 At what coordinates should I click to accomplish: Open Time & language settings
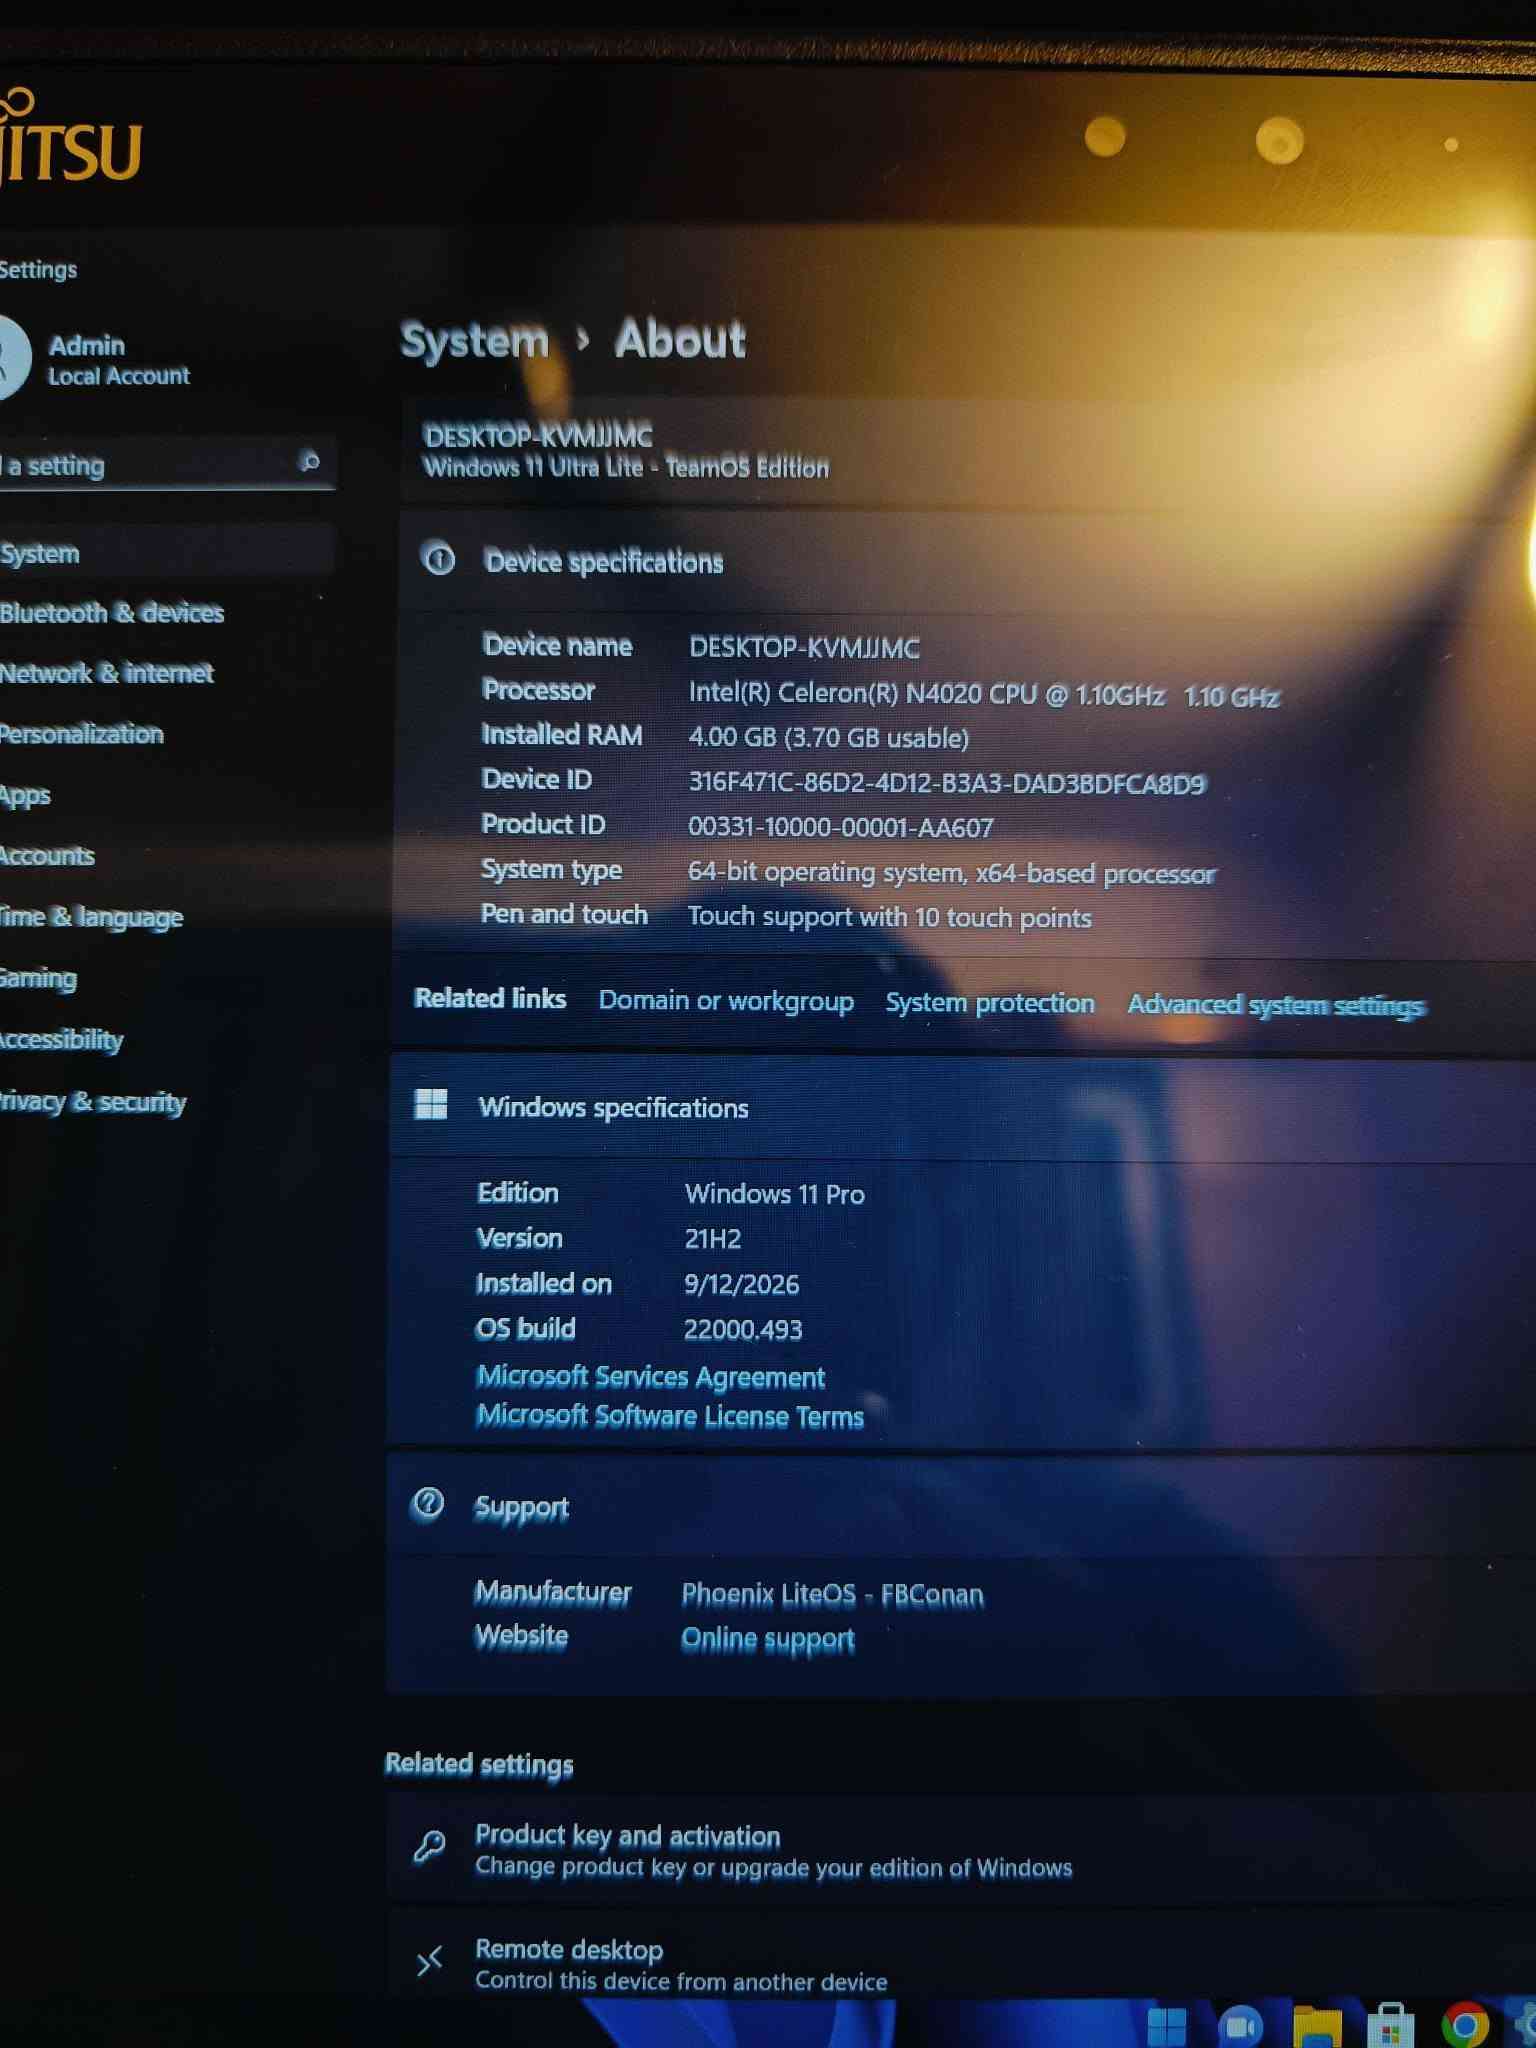91,917
